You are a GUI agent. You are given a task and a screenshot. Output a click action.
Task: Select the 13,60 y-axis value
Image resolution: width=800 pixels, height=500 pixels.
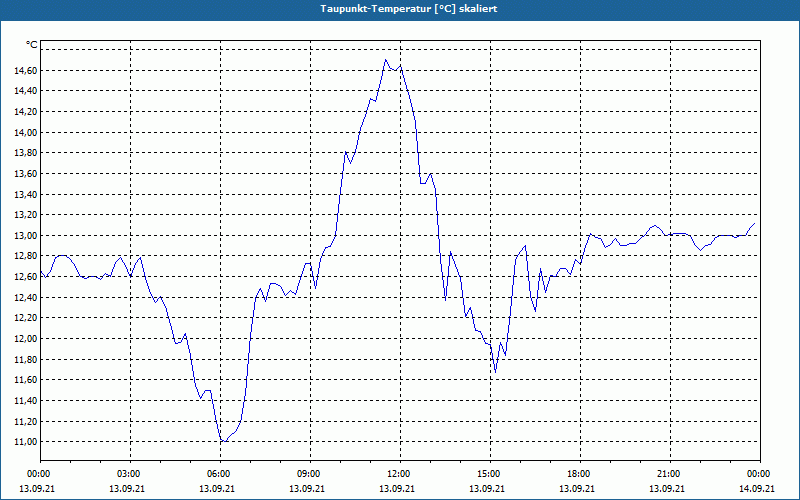tap(26, 173)
